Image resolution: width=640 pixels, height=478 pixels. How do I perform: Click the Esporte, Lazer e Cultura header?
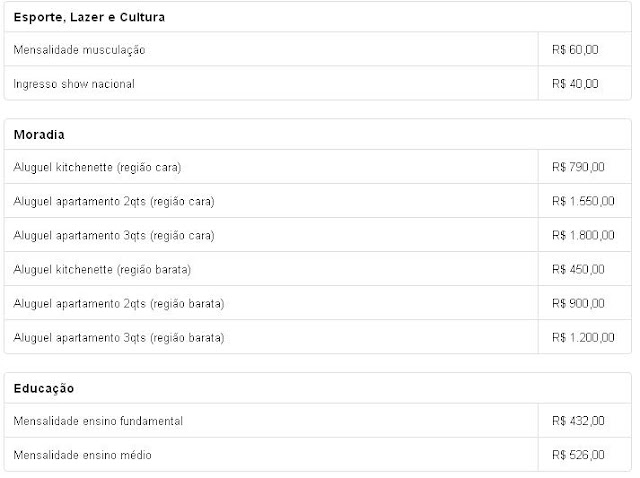click(x=89, y=17)
